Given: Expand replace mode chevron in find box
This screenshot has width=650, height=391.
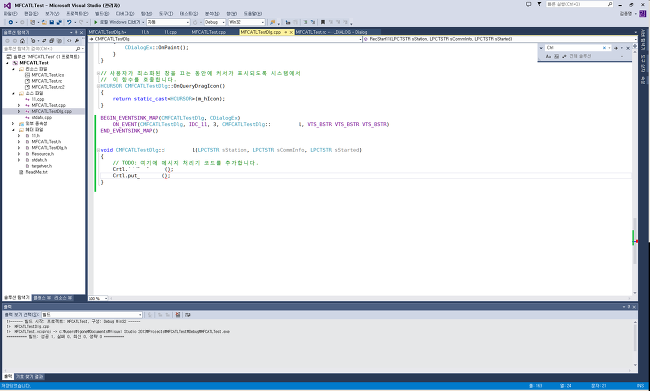Looking at the screenshot, I should tap(541, 48).
